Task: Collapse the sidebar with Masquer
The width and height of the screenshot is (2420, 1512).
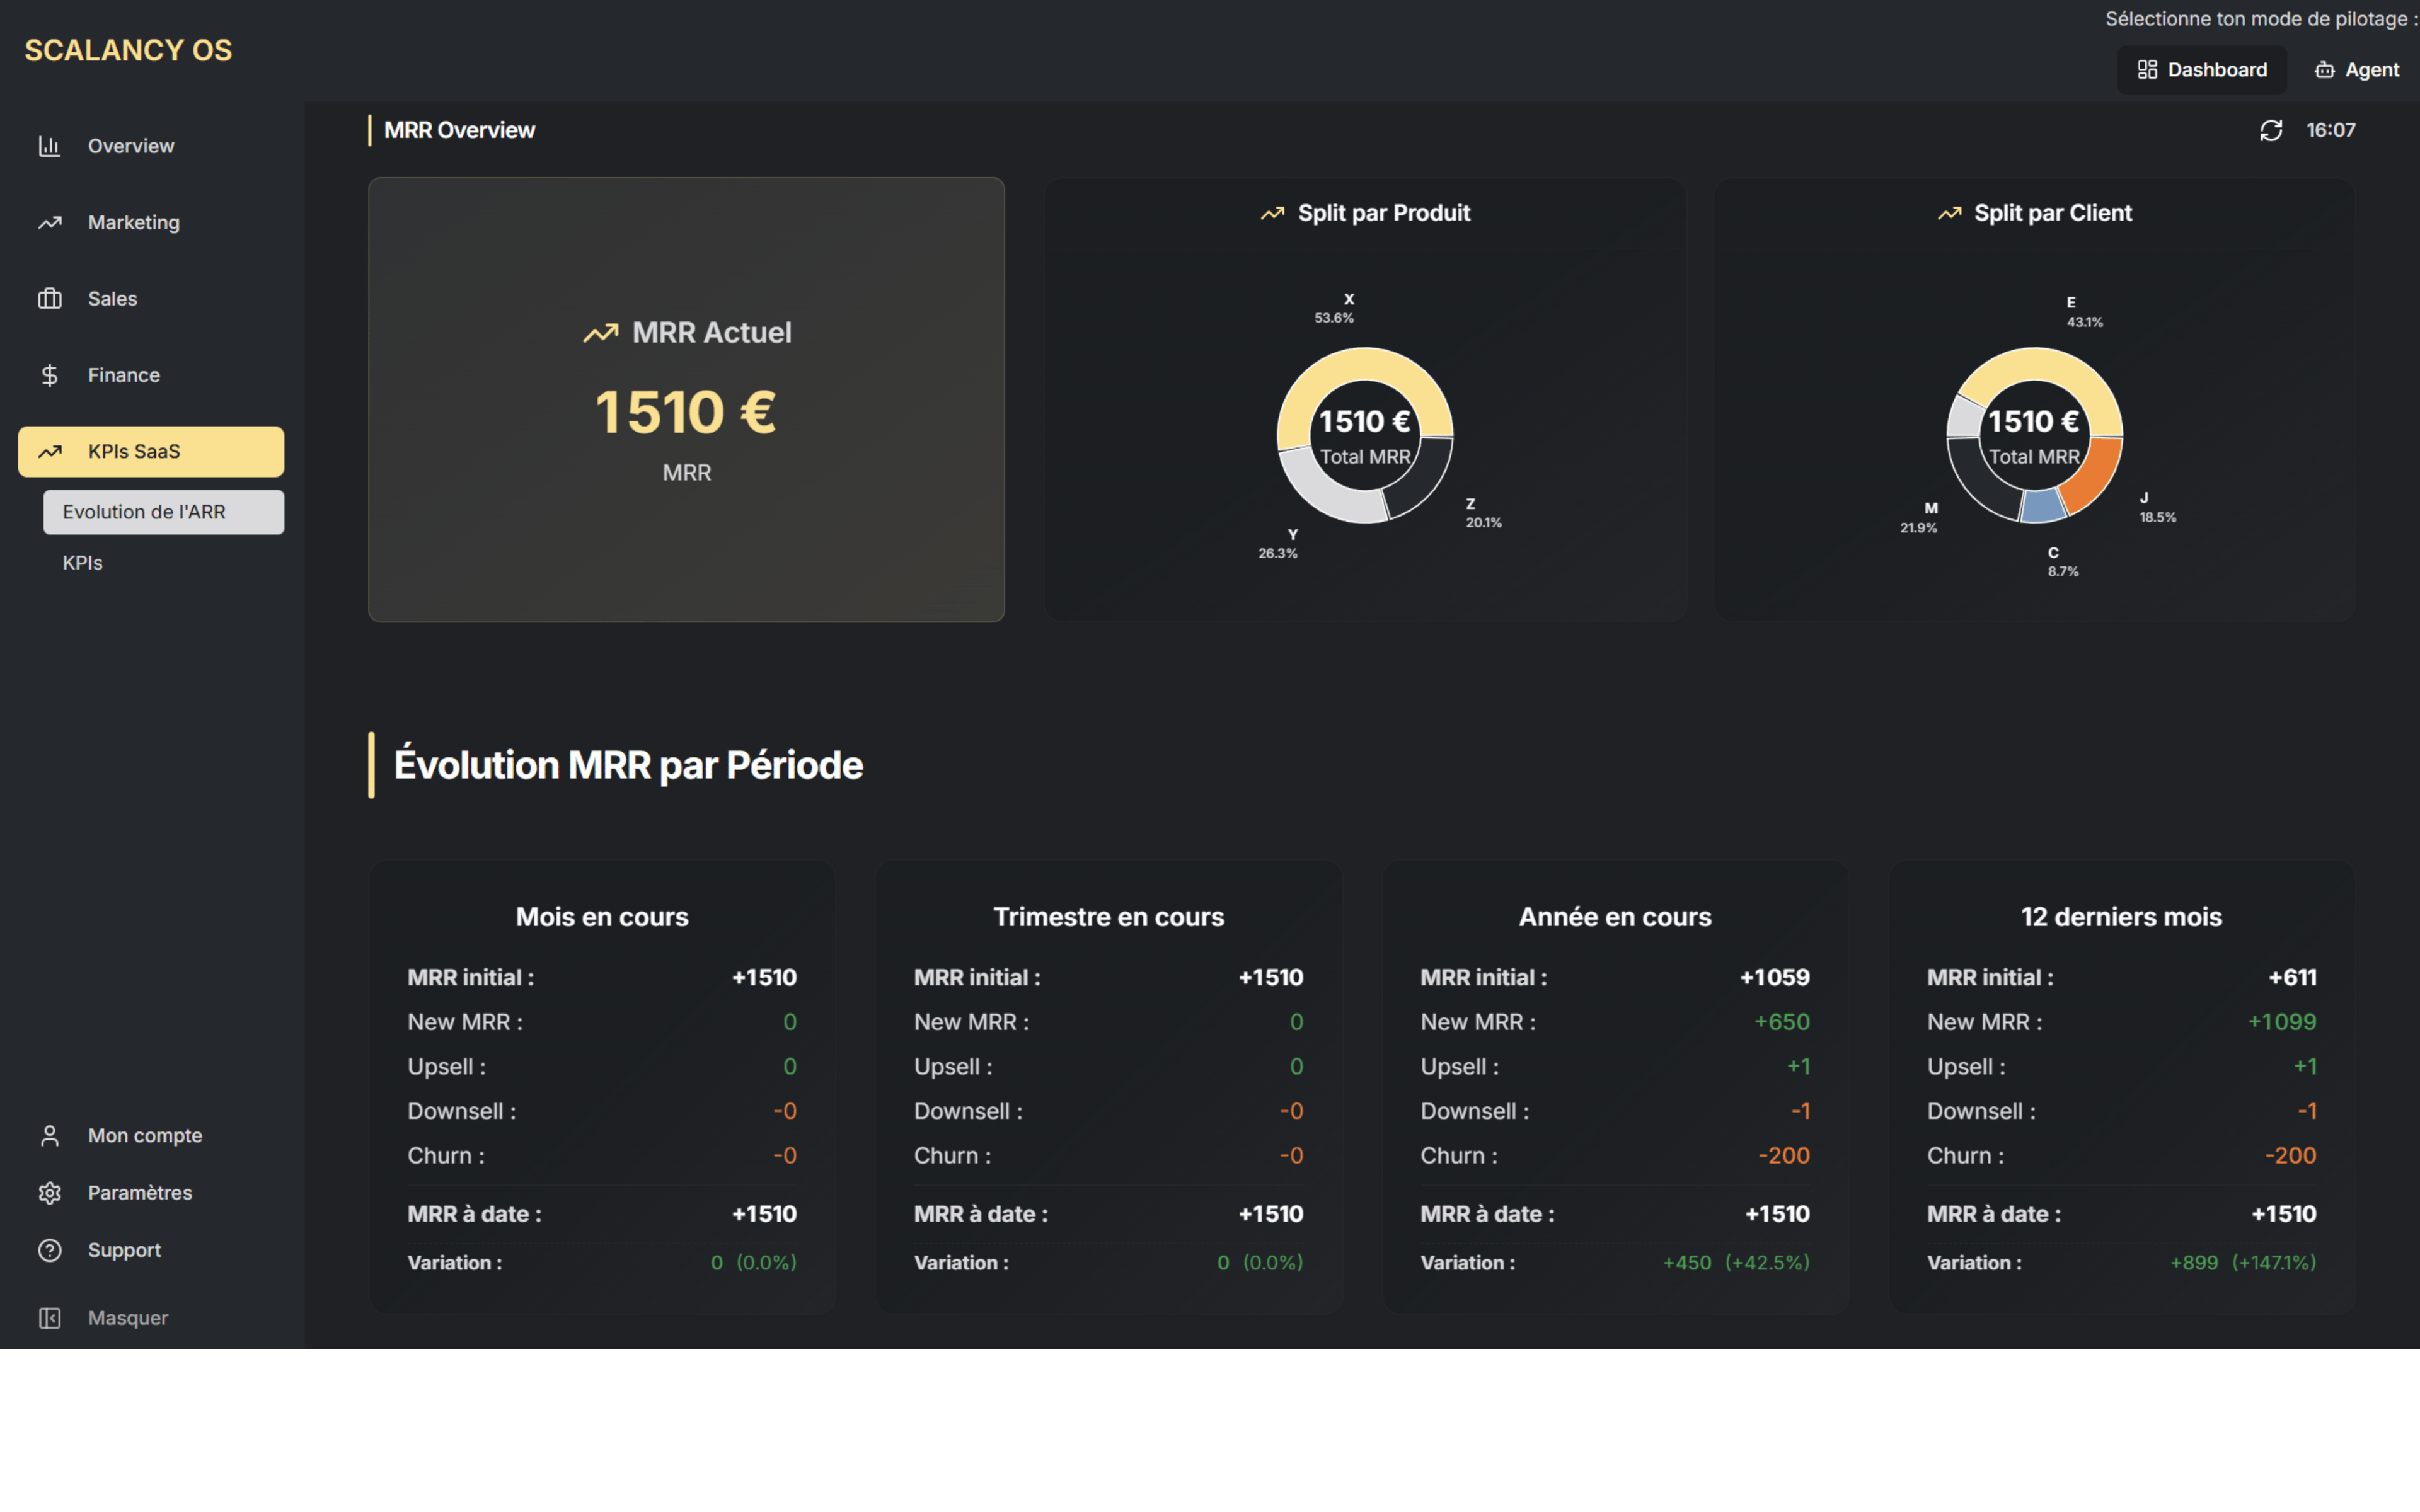Action: pyautogui.click(x=127, y=1317)
